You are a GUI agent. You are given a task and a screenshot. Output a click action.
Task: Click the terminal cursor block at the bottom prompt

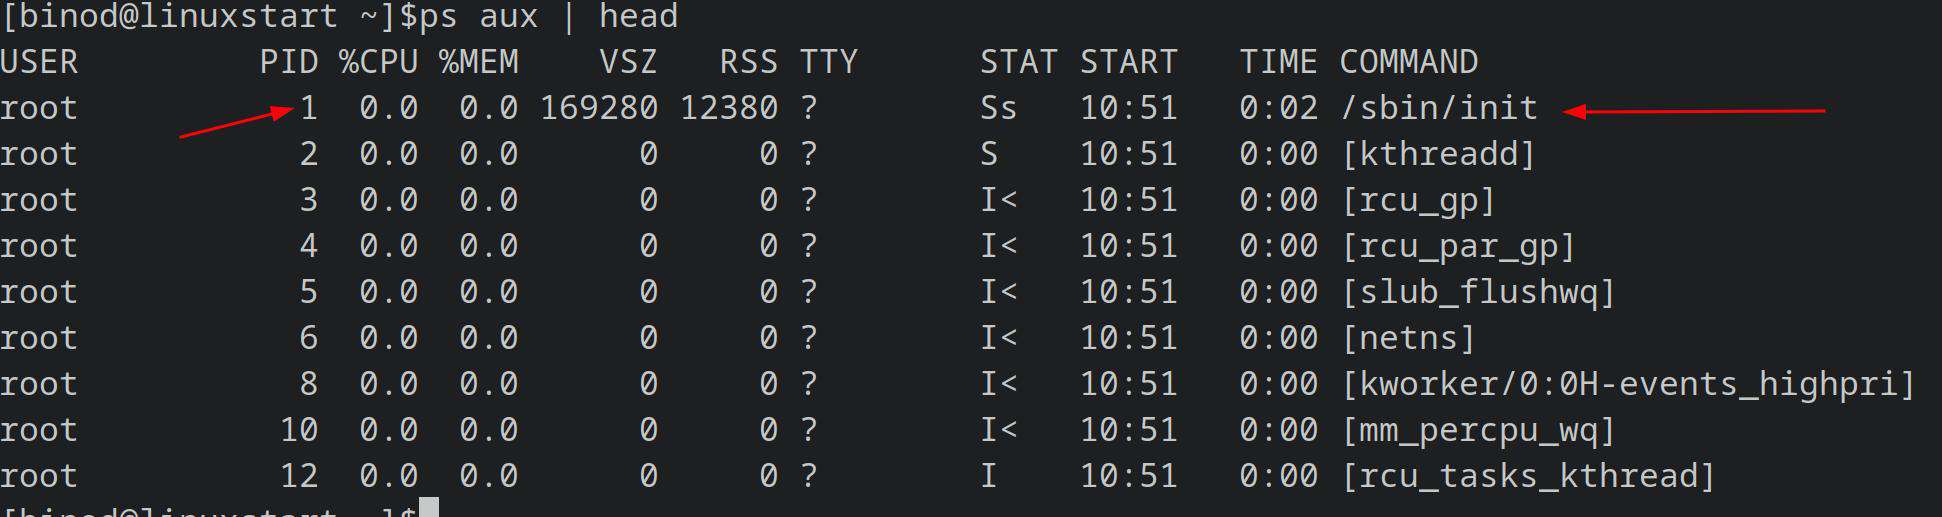[x=429, y=508]
